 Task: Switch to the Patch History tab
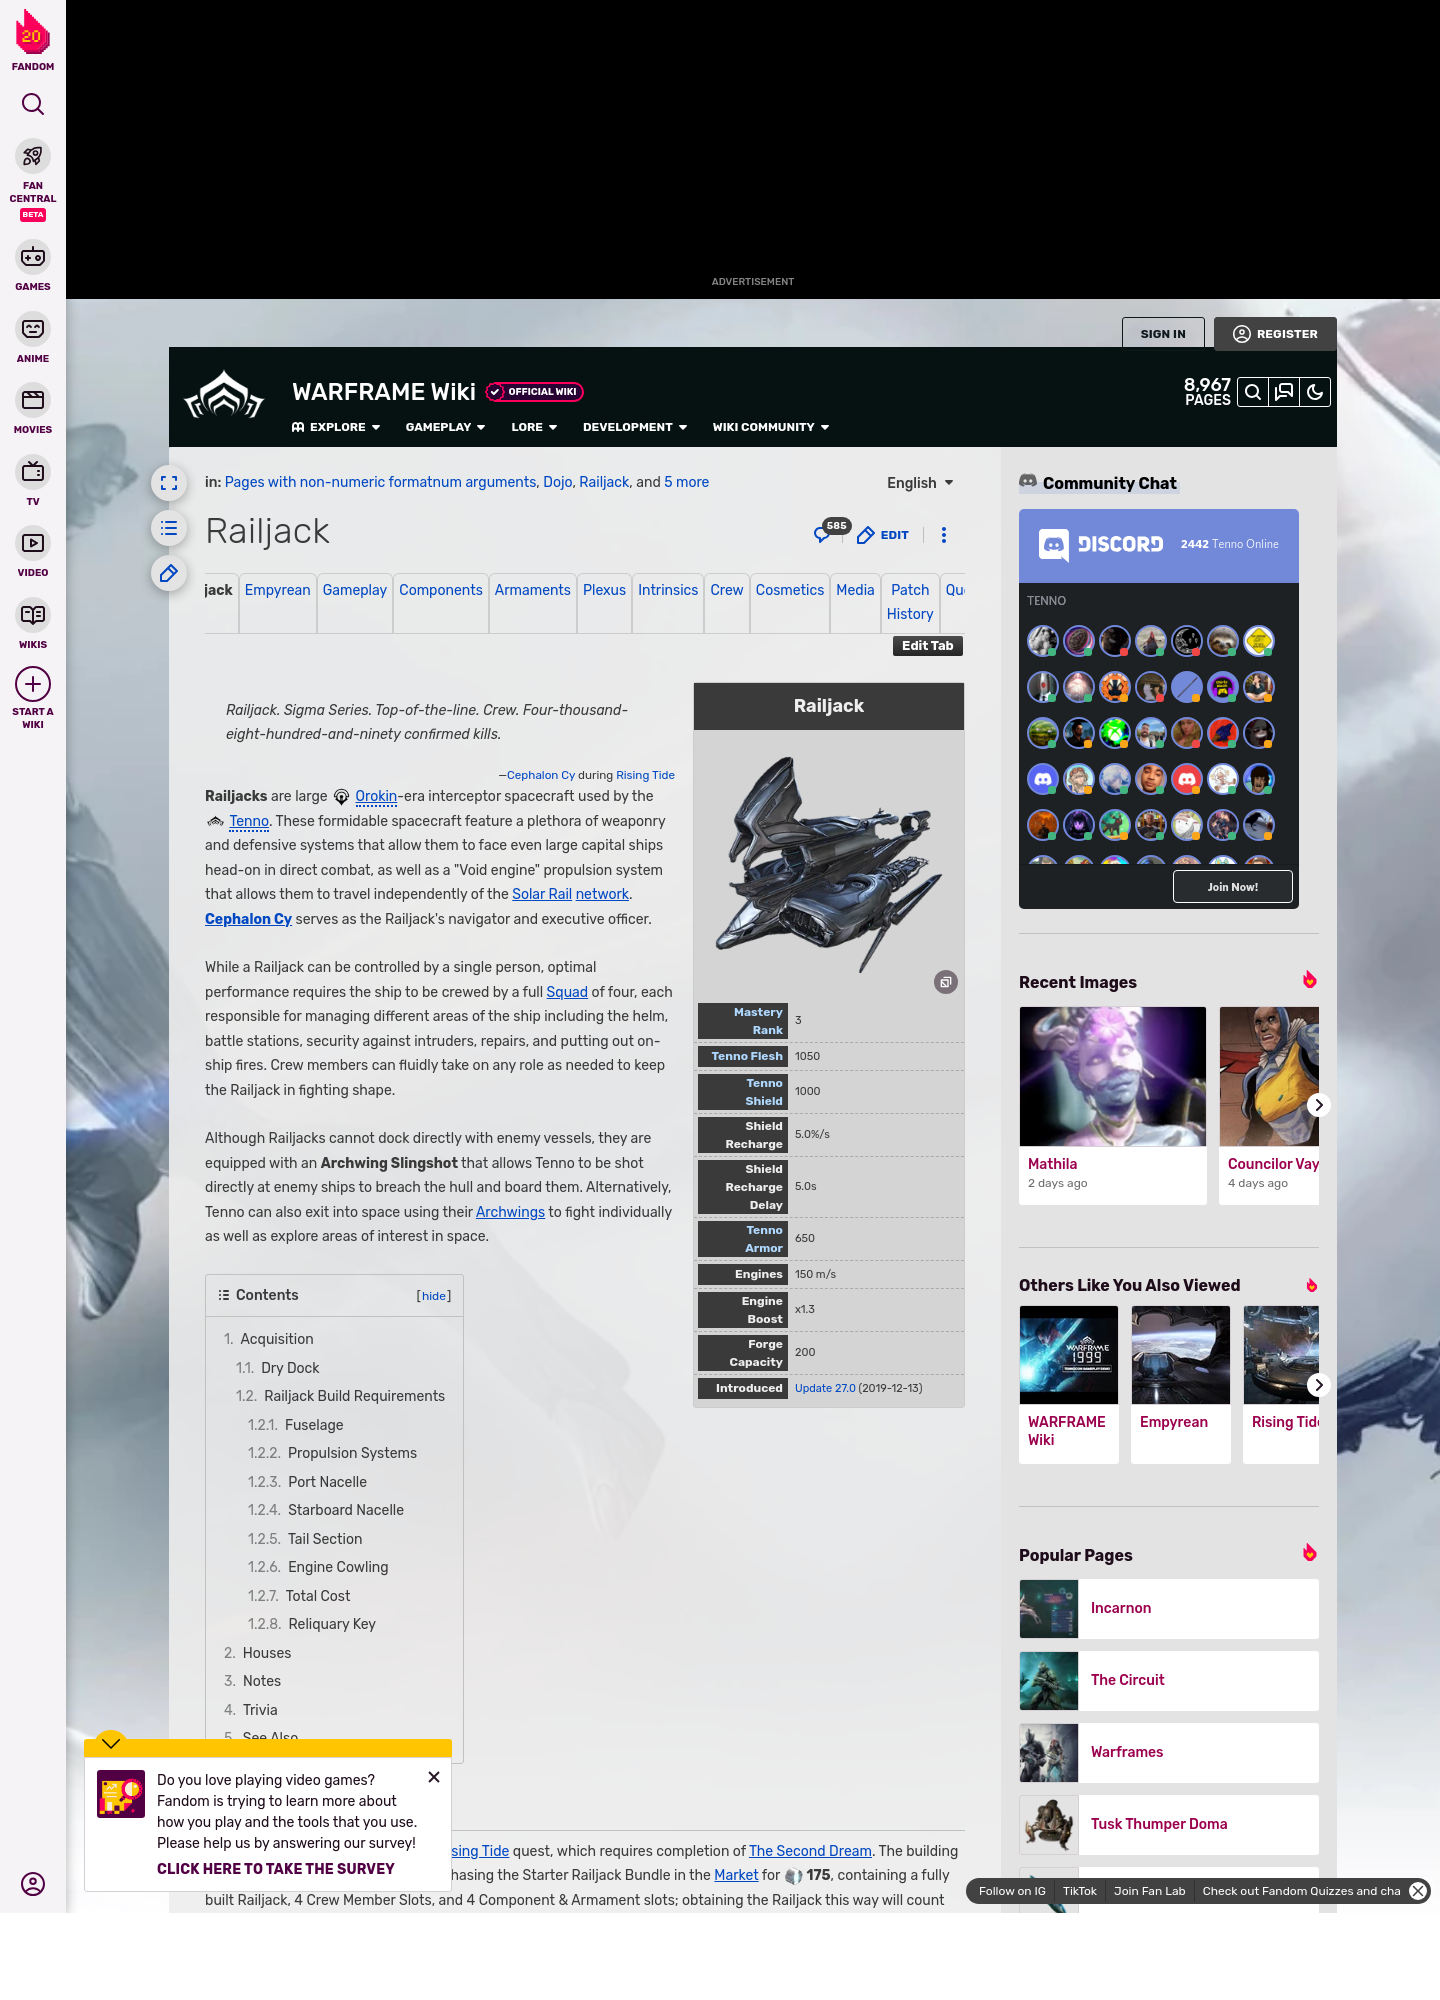pyautogui.click(x=910, y=602)
